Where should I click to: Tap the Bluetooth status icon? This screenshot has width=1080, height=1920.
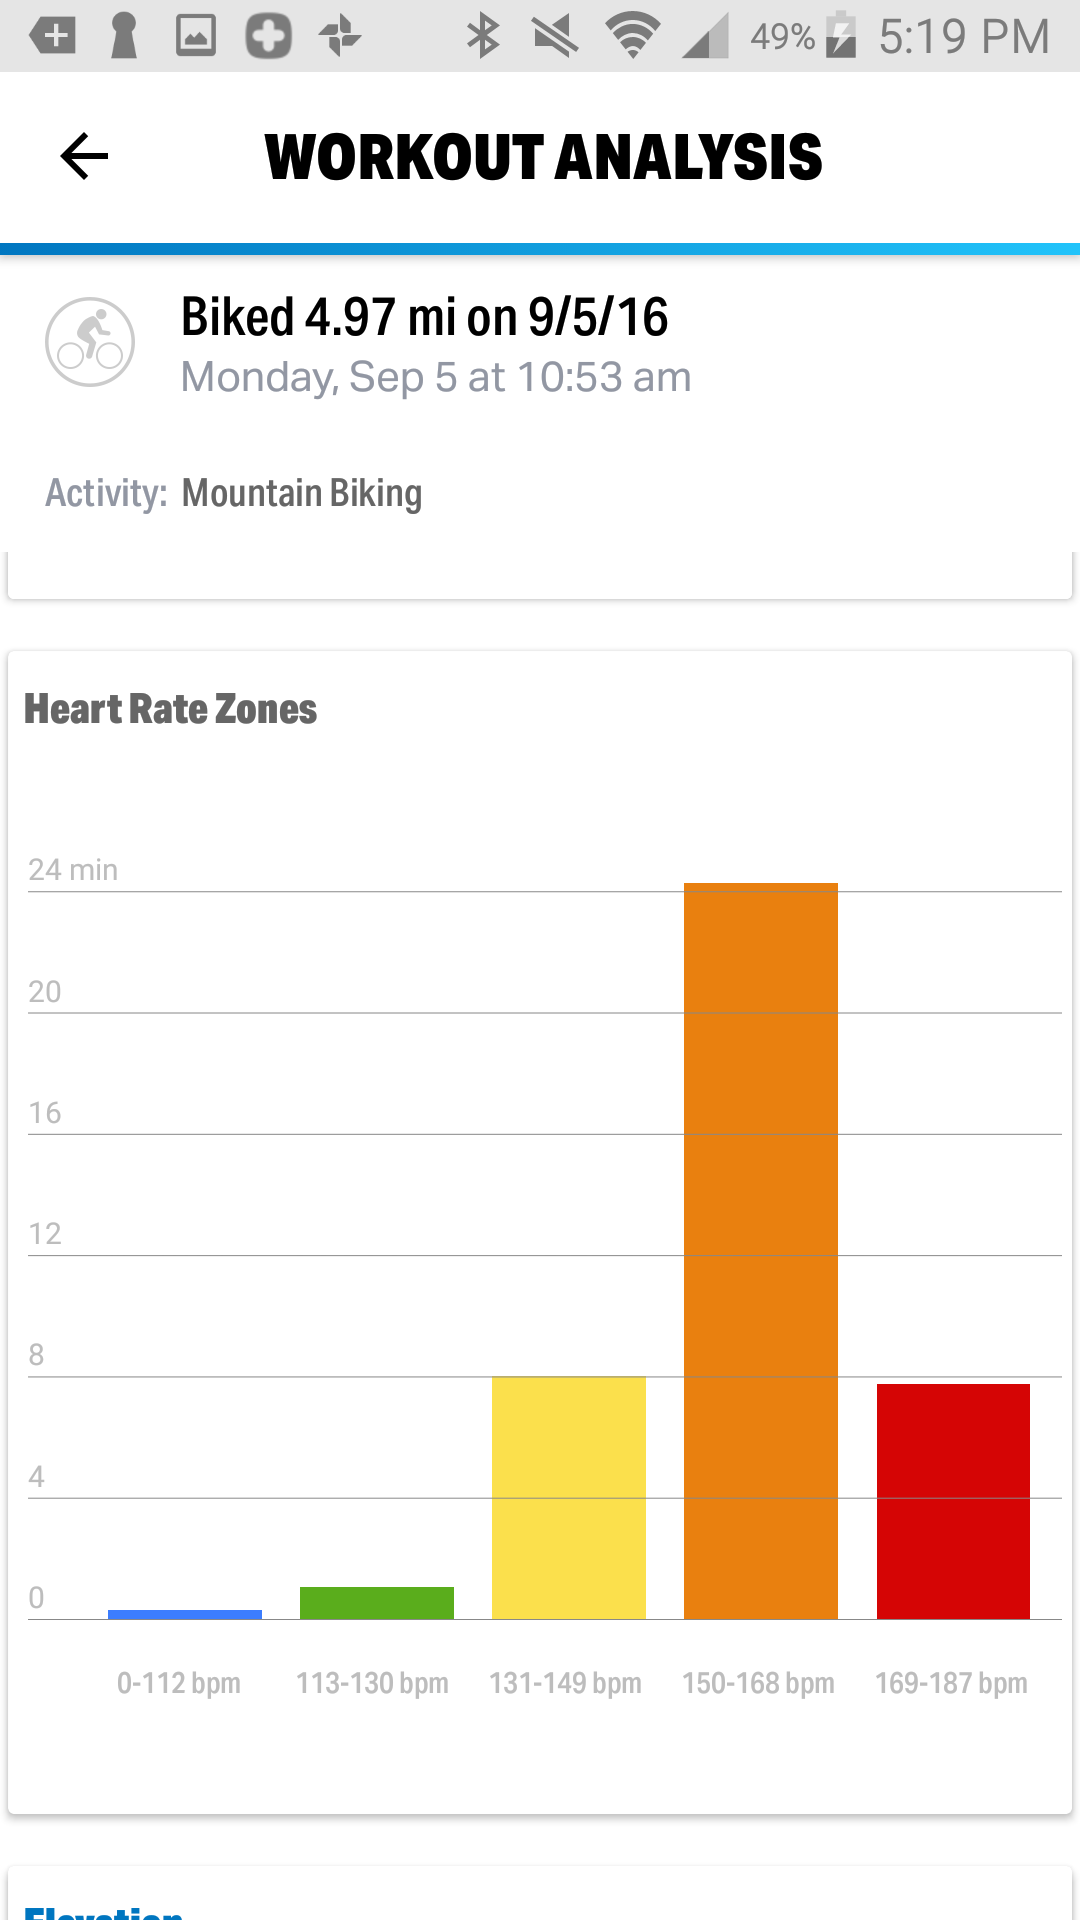(483, 36)
